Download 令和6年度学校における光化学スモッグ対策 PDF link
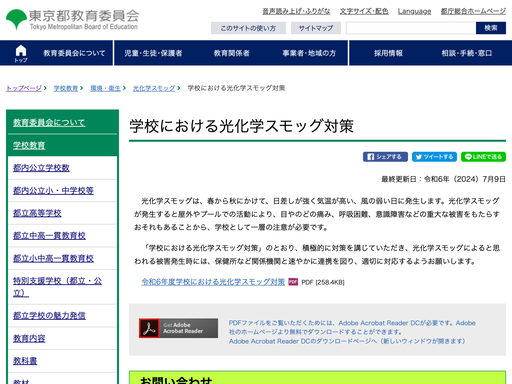 click(x=213, y=282)
